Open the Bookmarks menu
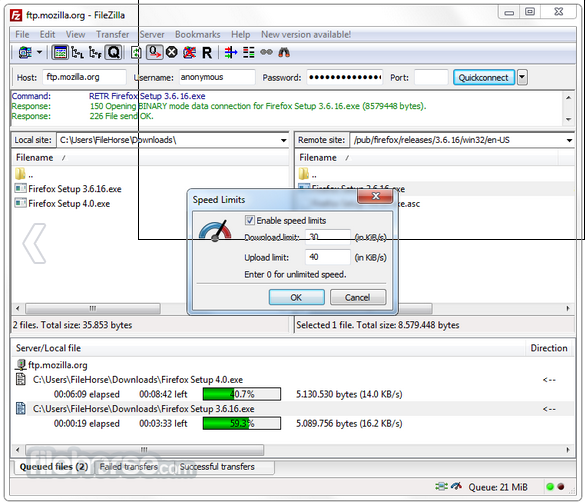This screenshot has width=586, height=504. pos(198,35)
